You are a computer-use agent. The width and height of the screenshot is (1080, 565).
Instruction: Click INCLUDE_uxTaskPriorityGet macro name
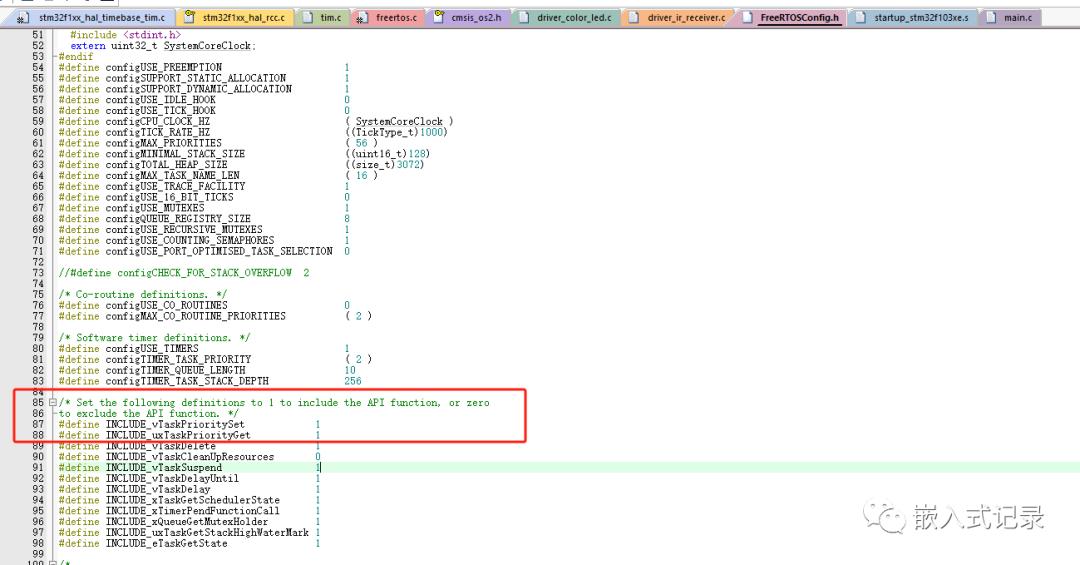[x=178, y=435]
